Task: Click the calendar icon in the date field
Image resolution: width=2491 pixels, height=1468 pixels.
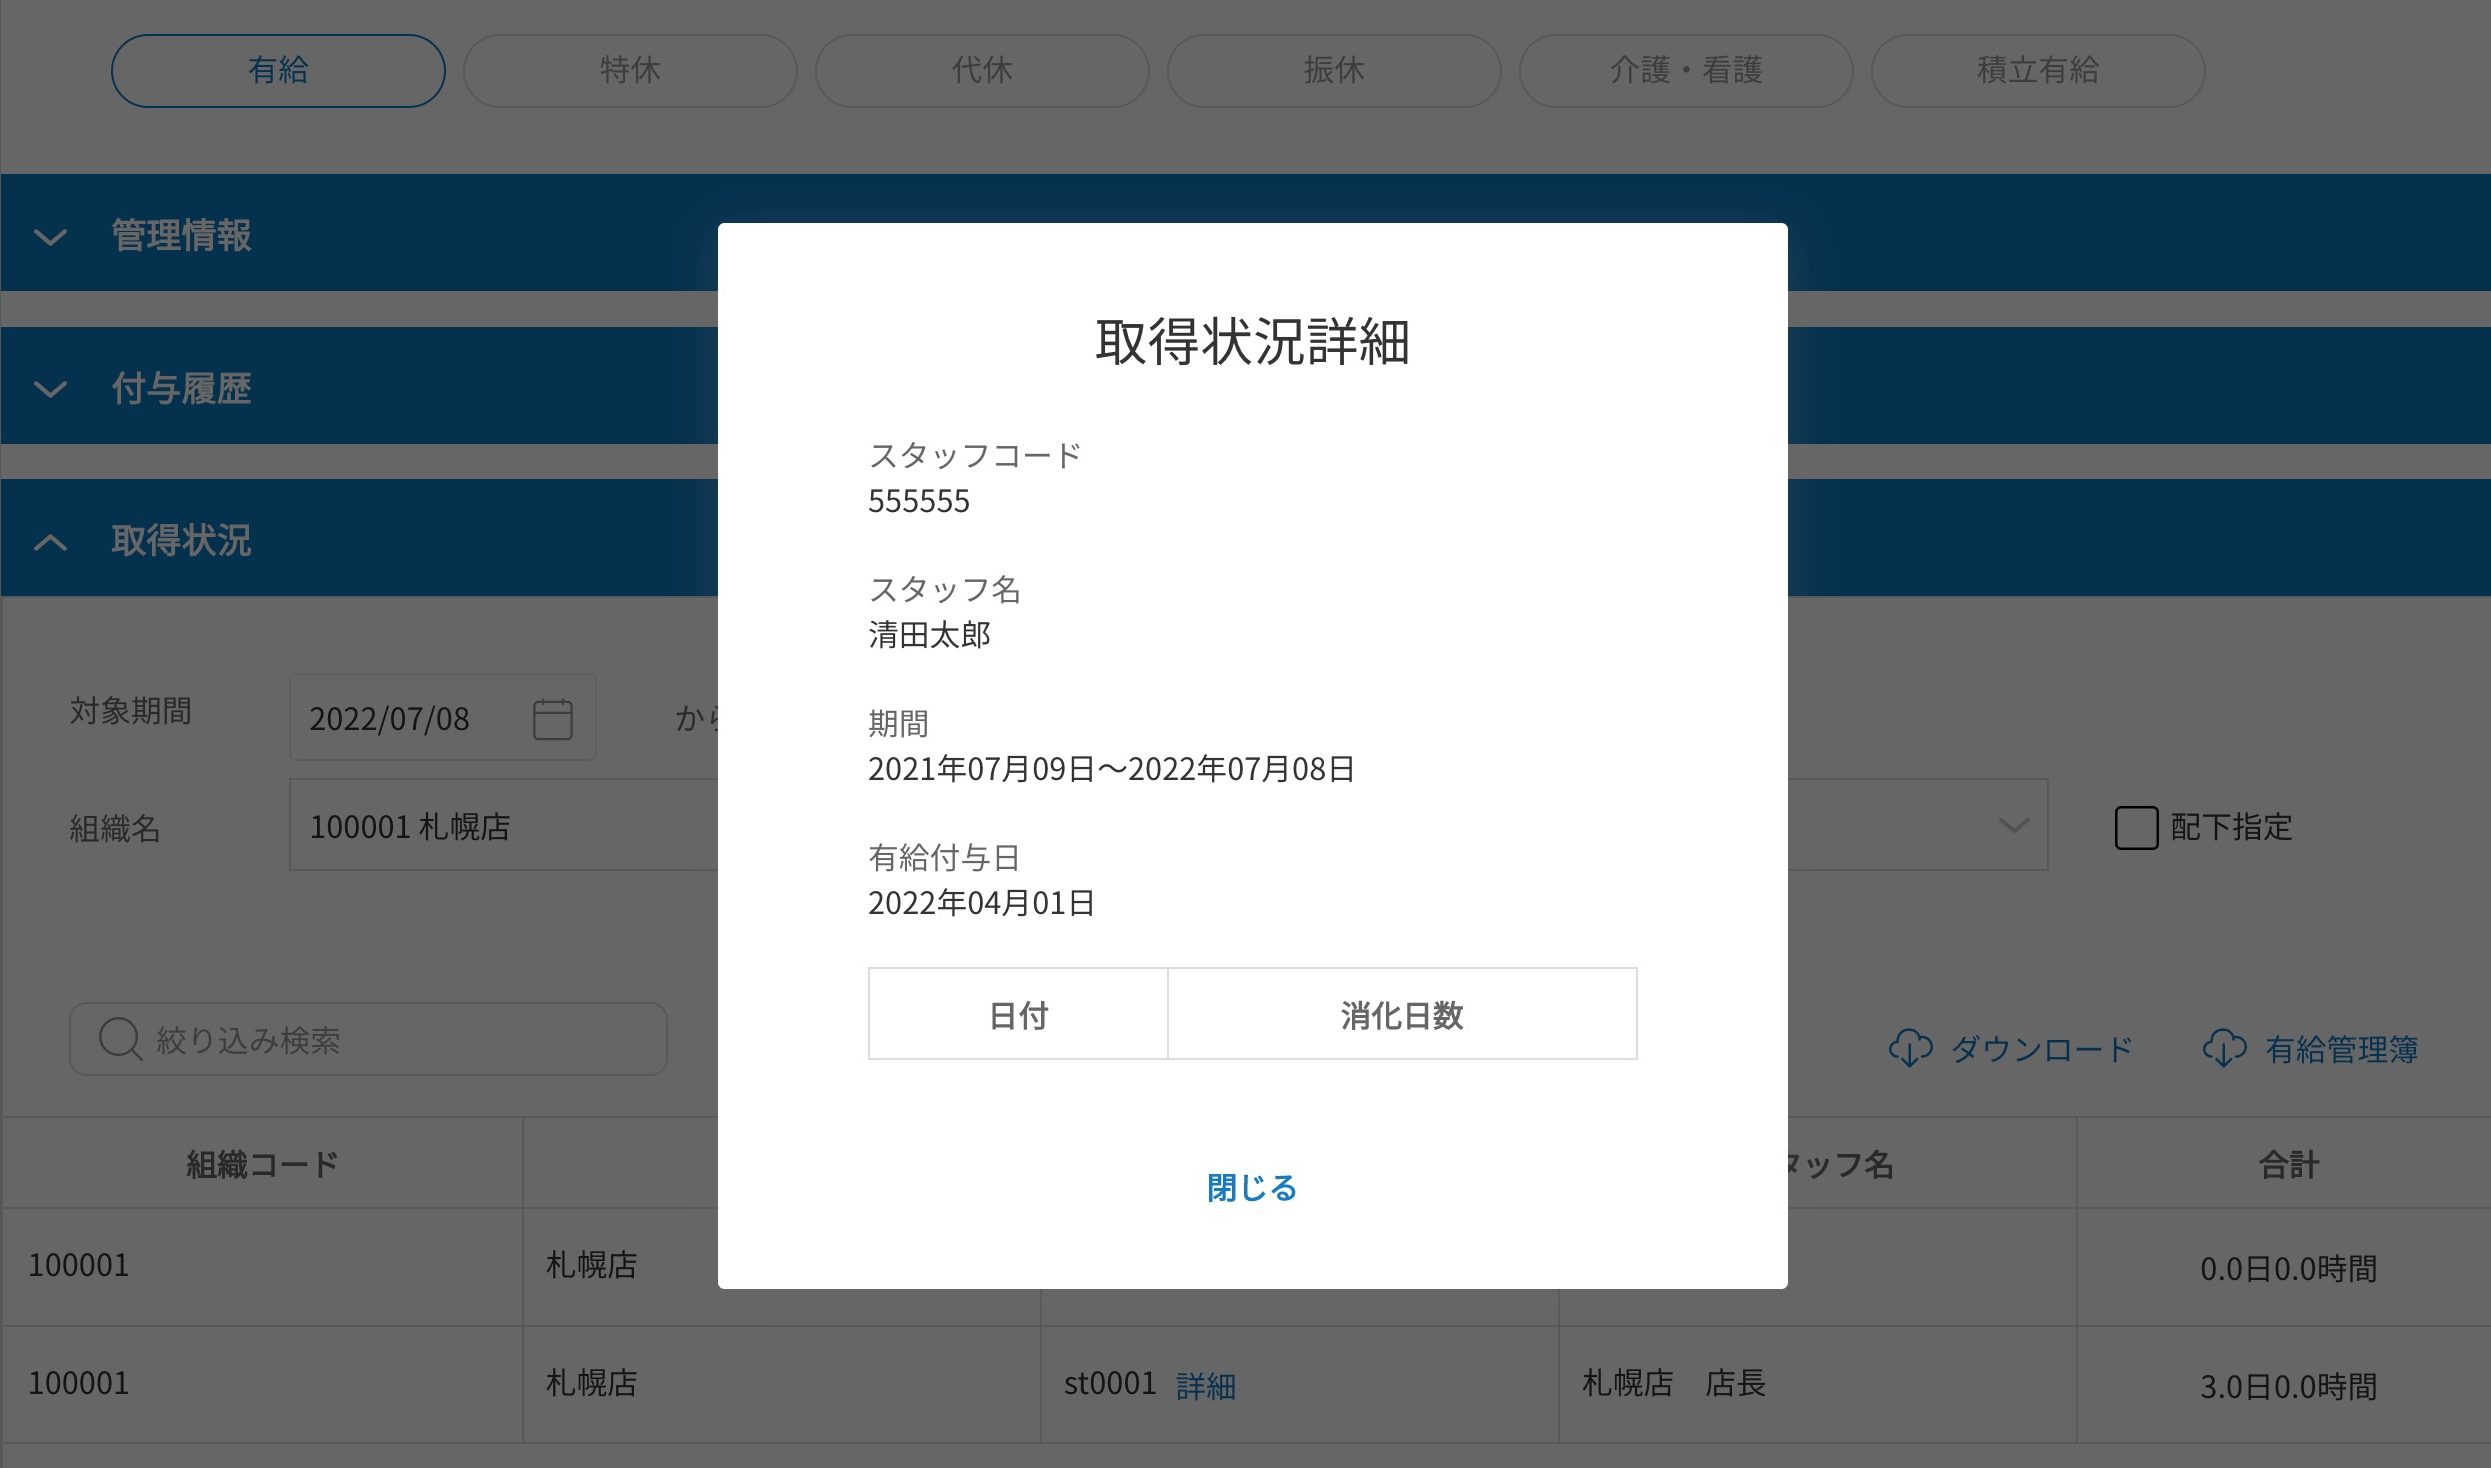Action: 552,719
